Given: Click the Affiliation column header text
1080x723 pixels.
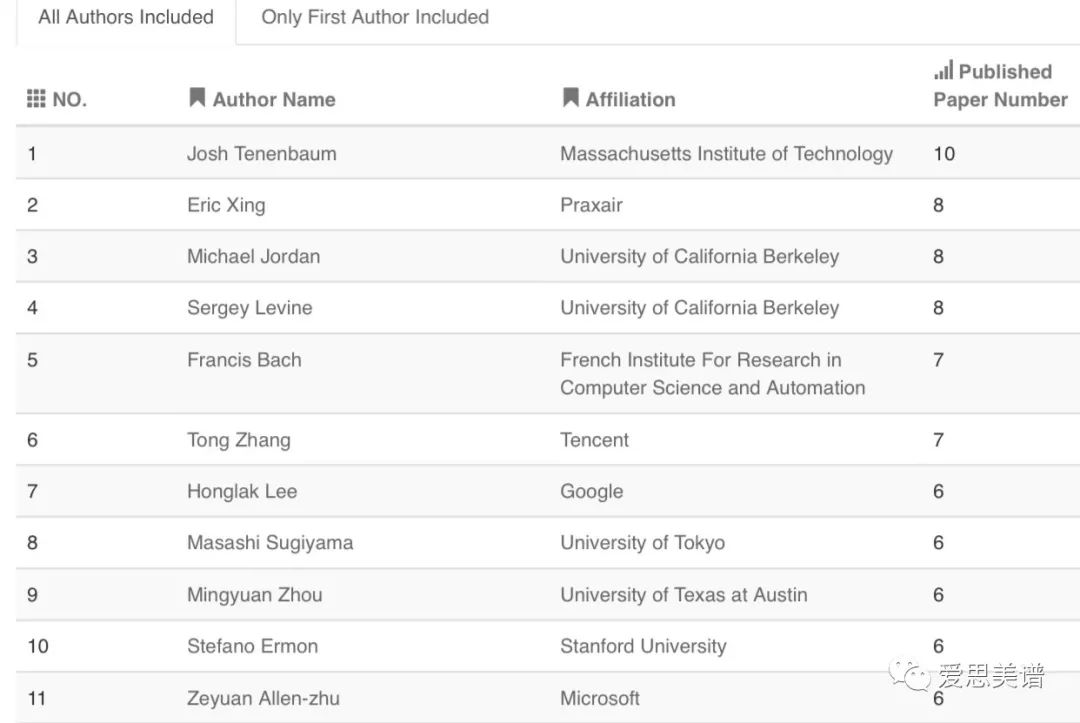Looking at the screenshot, I should pos(630,99).
